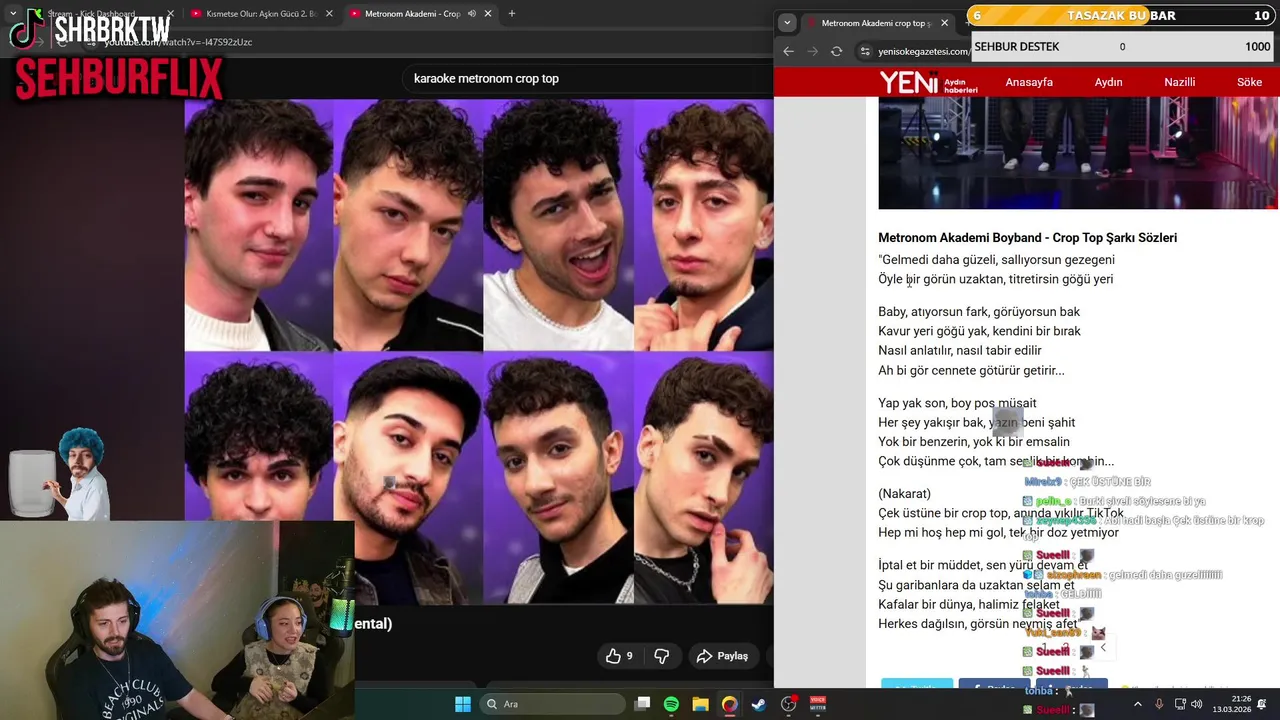
Task: Open the Söke menu item
Action: 1250,82
